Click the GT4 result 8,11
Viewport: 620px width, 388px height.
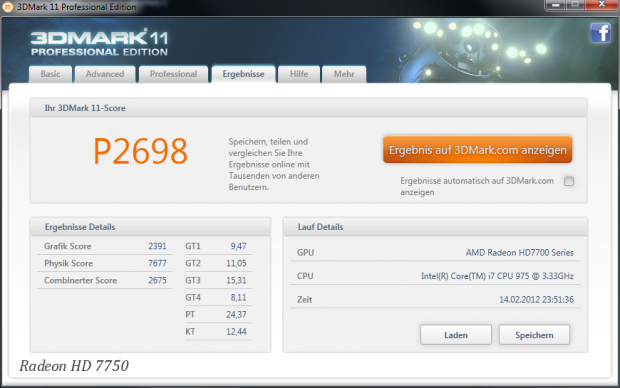pos(238,297)
